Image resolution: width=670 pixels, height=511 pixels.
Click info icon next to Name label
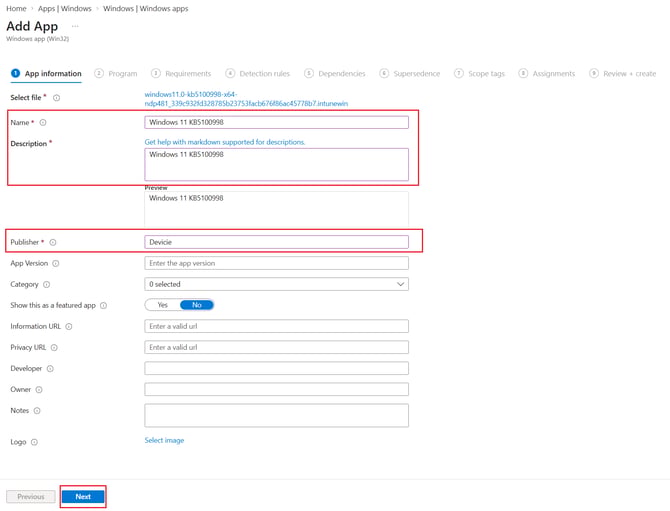tap(43, 123)
